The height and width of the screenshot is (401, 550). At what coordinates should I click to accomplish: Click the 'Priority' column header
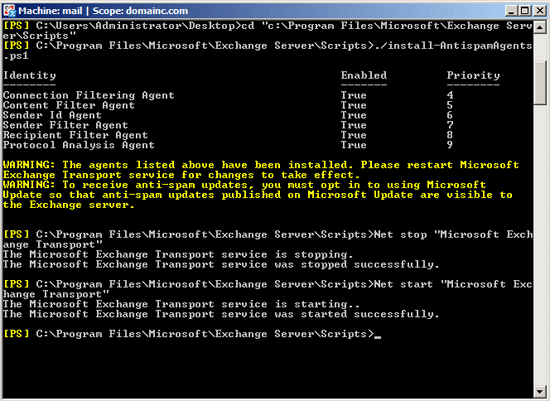[473, 75]
